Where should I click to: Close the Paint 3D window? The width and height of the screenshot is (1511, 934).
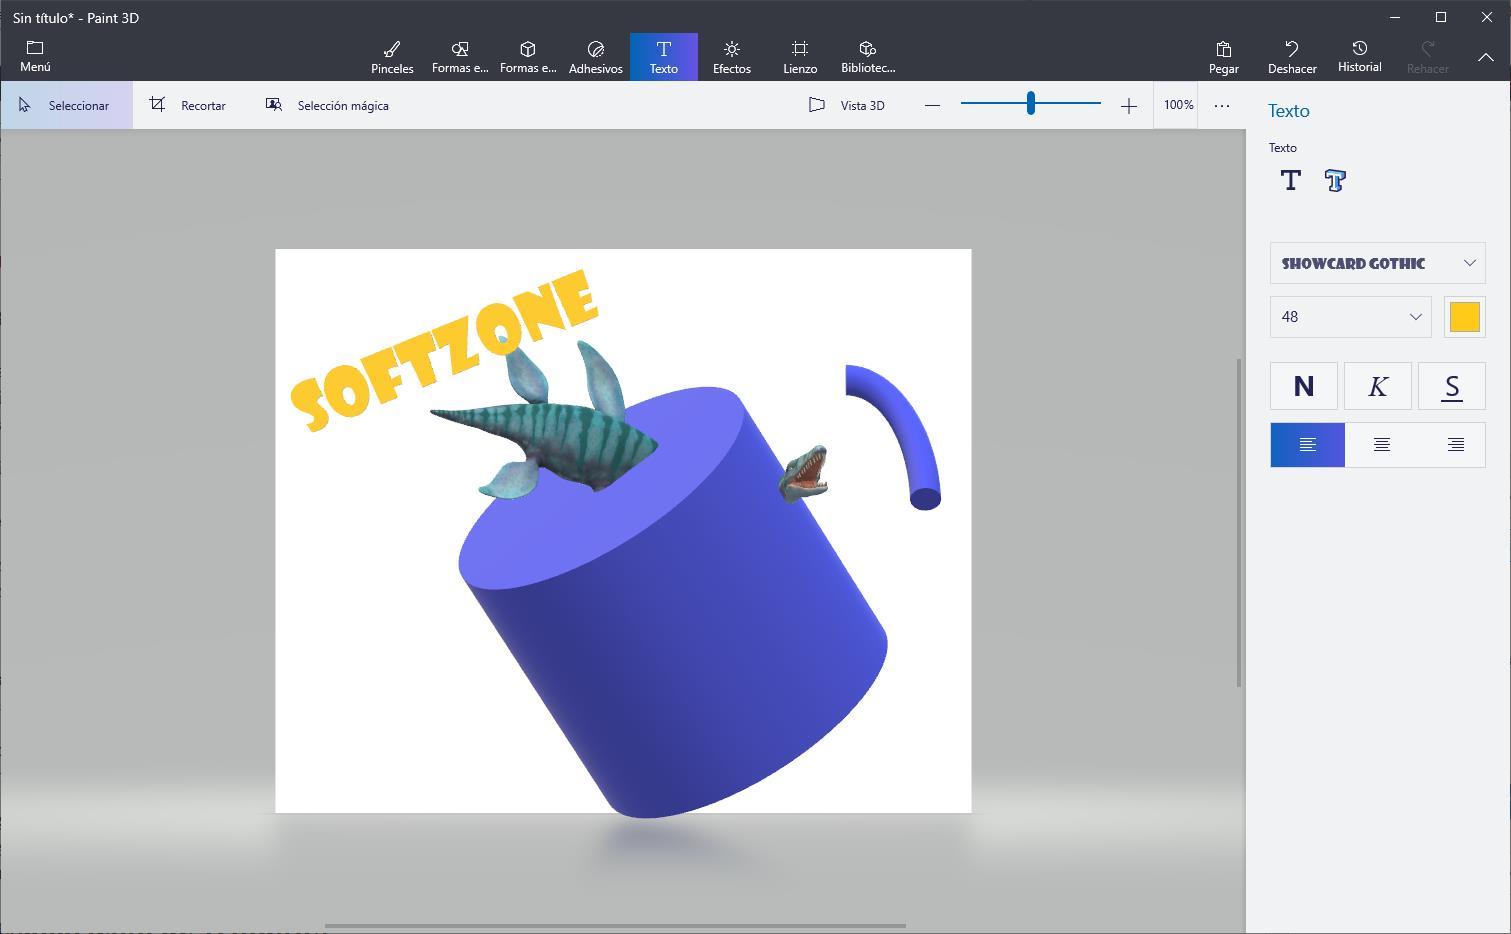[x=1487, y=17]
